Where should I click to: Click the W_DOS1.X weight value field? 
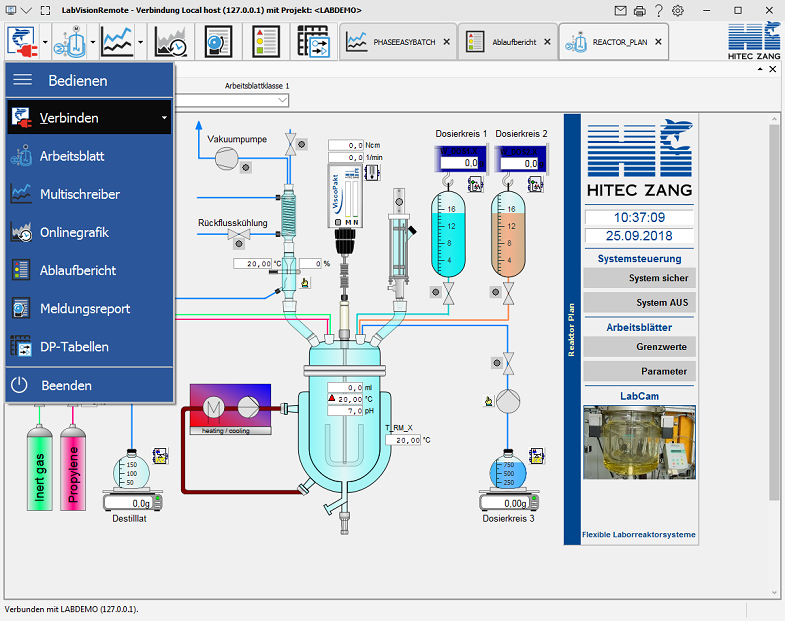460,163
